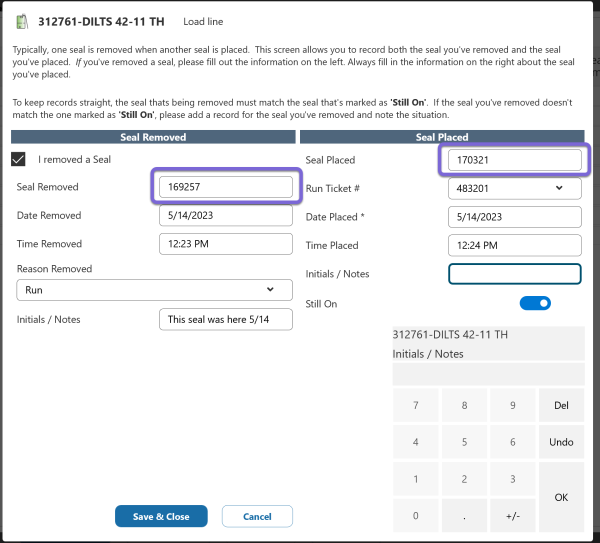Cancel the seal entry dialog
The height and width of the screenshot is (543, 600).
coord(257,516)
